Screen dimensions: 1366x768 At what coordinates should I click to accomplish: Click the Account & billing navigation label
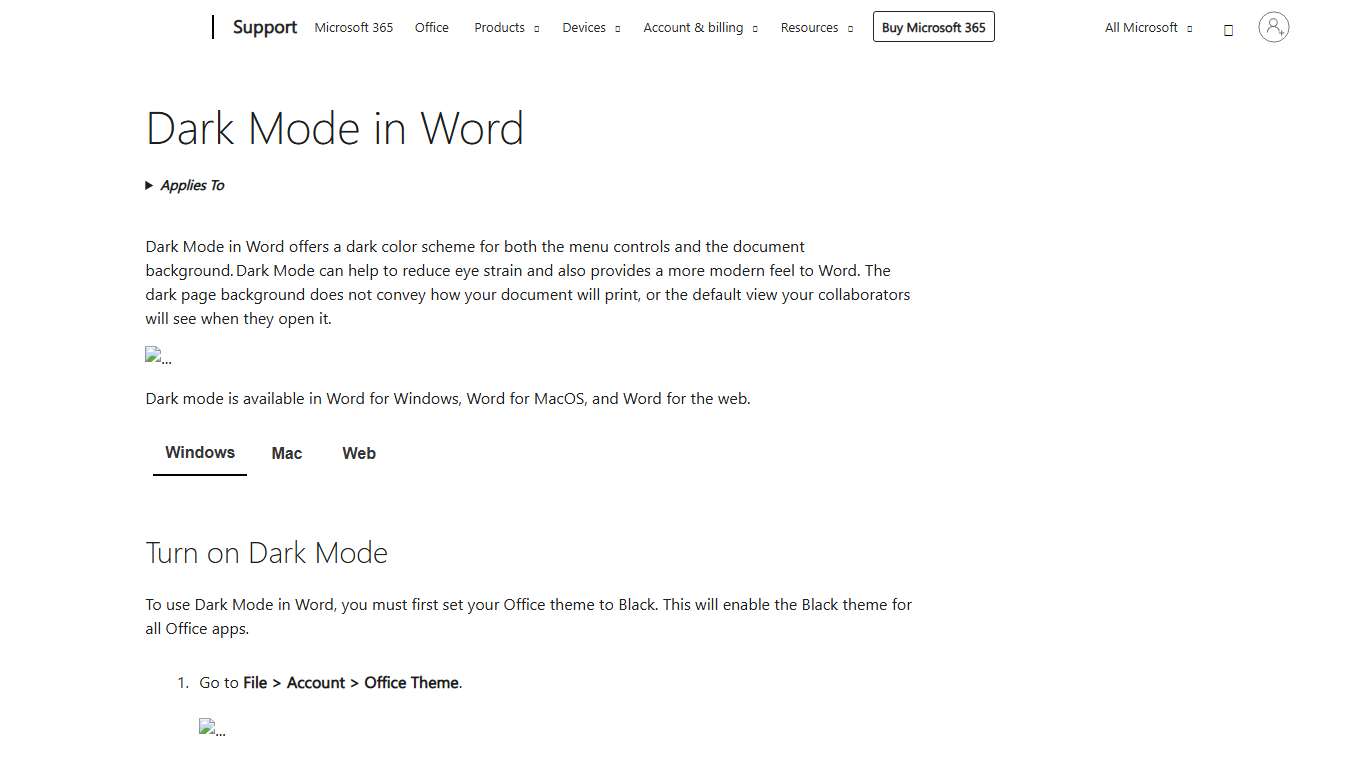point(693,27)
